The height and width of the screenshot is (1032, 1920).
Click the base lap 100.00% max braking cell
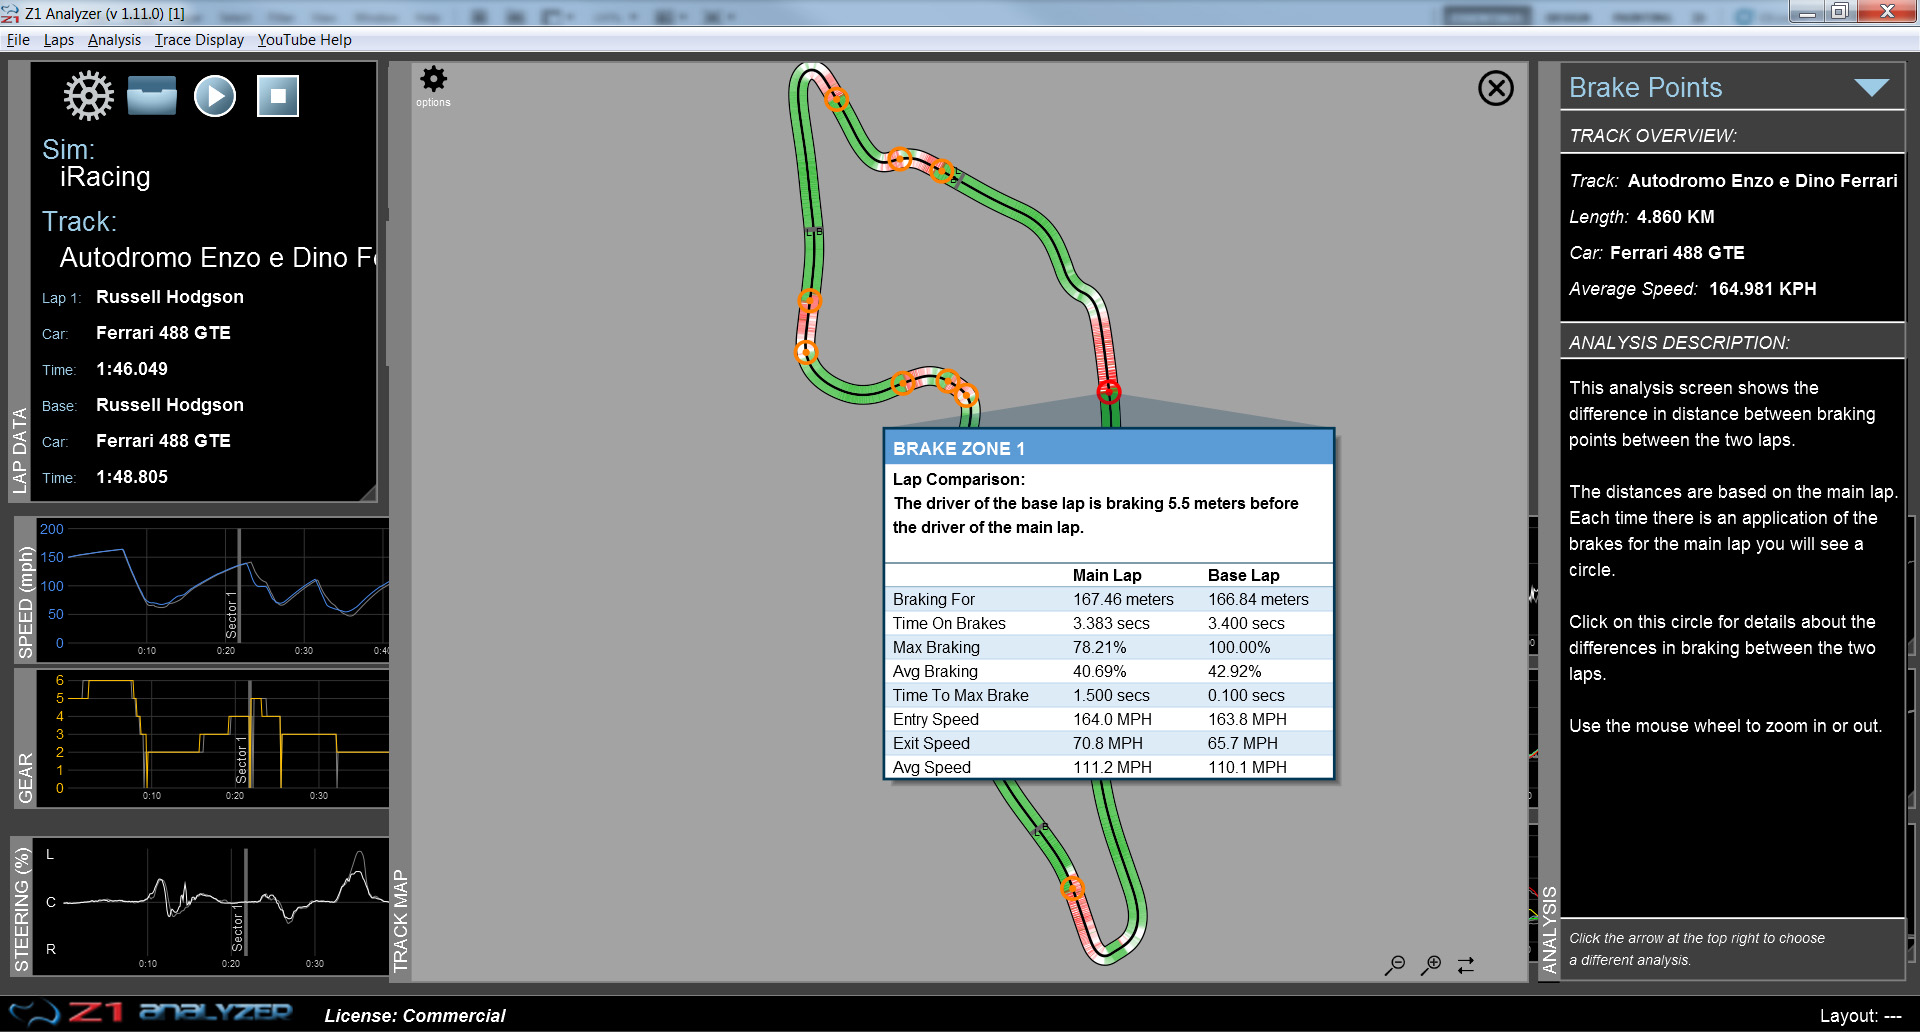(1239, 647)
